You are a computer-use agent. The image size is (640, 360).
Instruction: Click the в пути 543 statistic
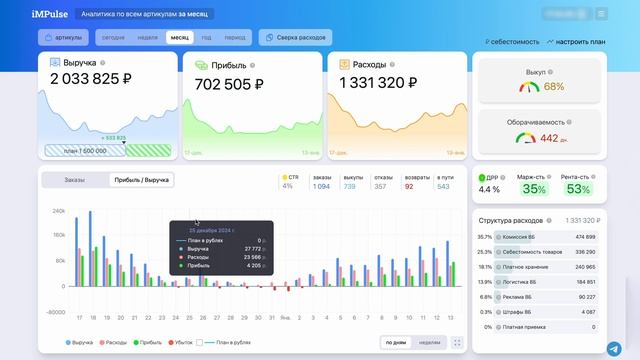coord(445,182)
